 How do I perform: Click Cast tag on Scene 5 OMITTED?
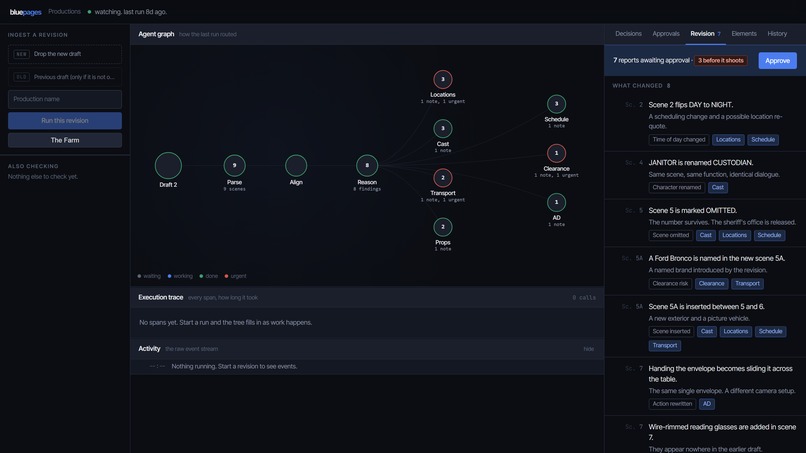pos(705,235)
